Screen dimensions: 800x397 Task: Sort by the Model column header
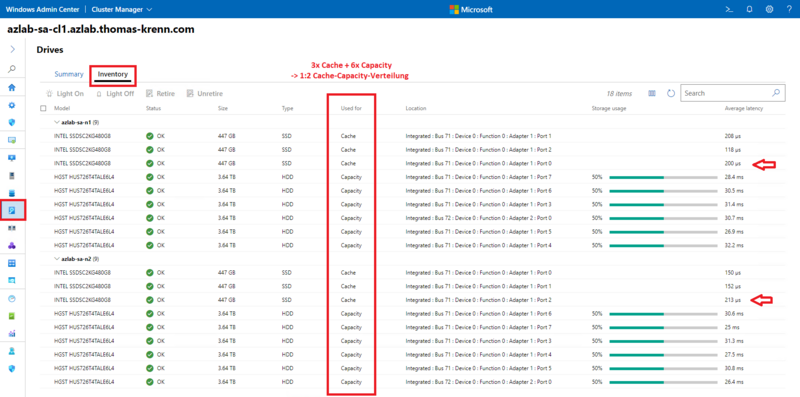[x=62, y=109]
